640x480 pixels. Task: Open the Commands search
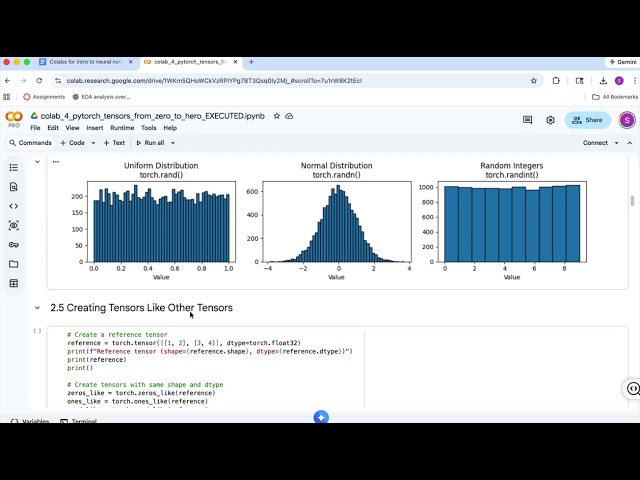click(31, 143)
